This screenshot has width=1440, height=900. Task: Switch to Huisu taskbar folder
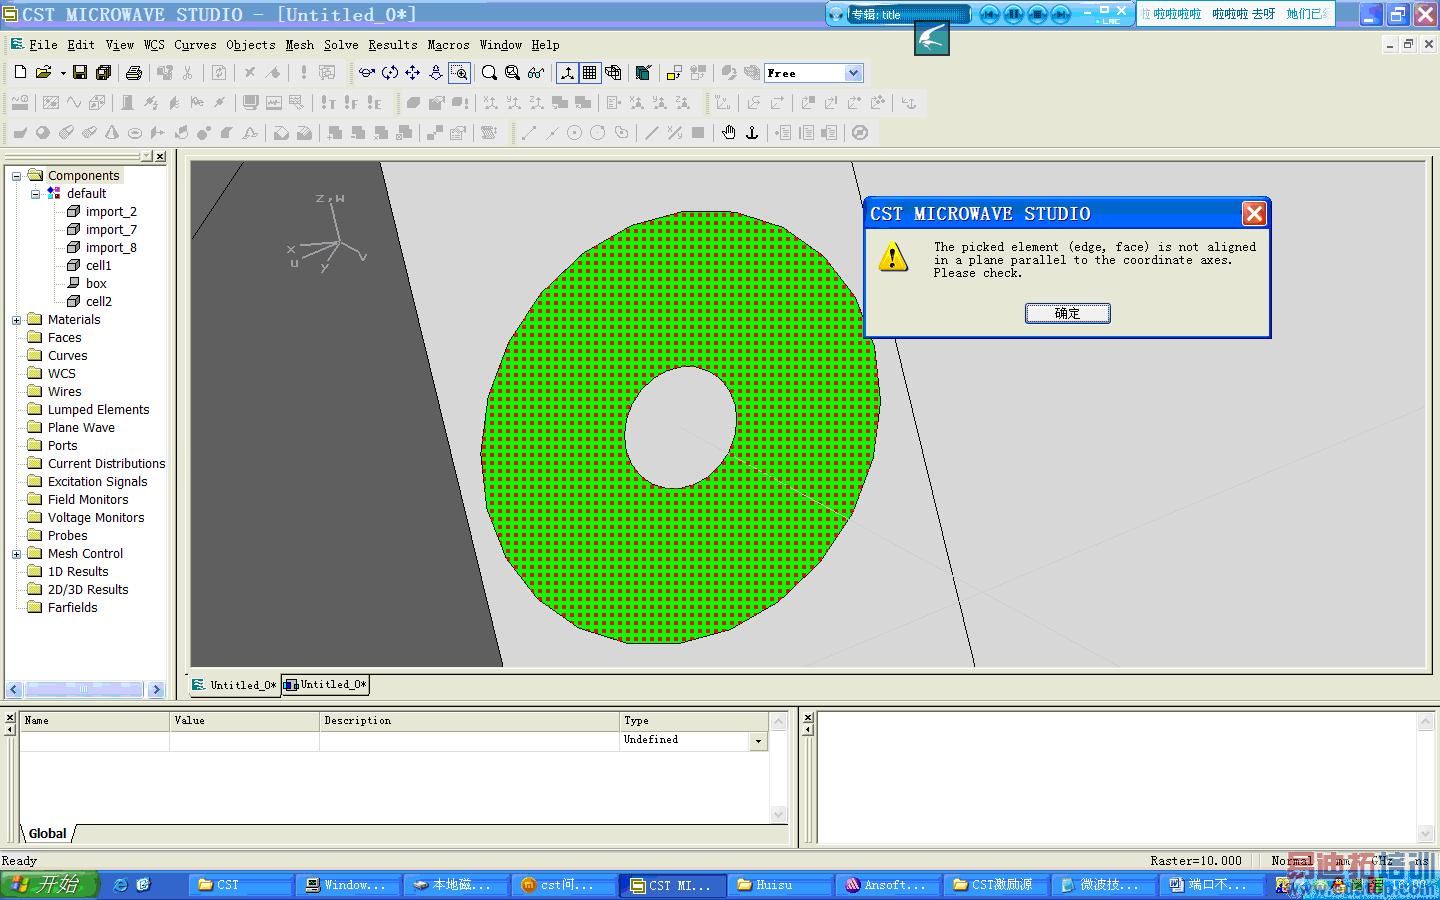pos(780,885)
